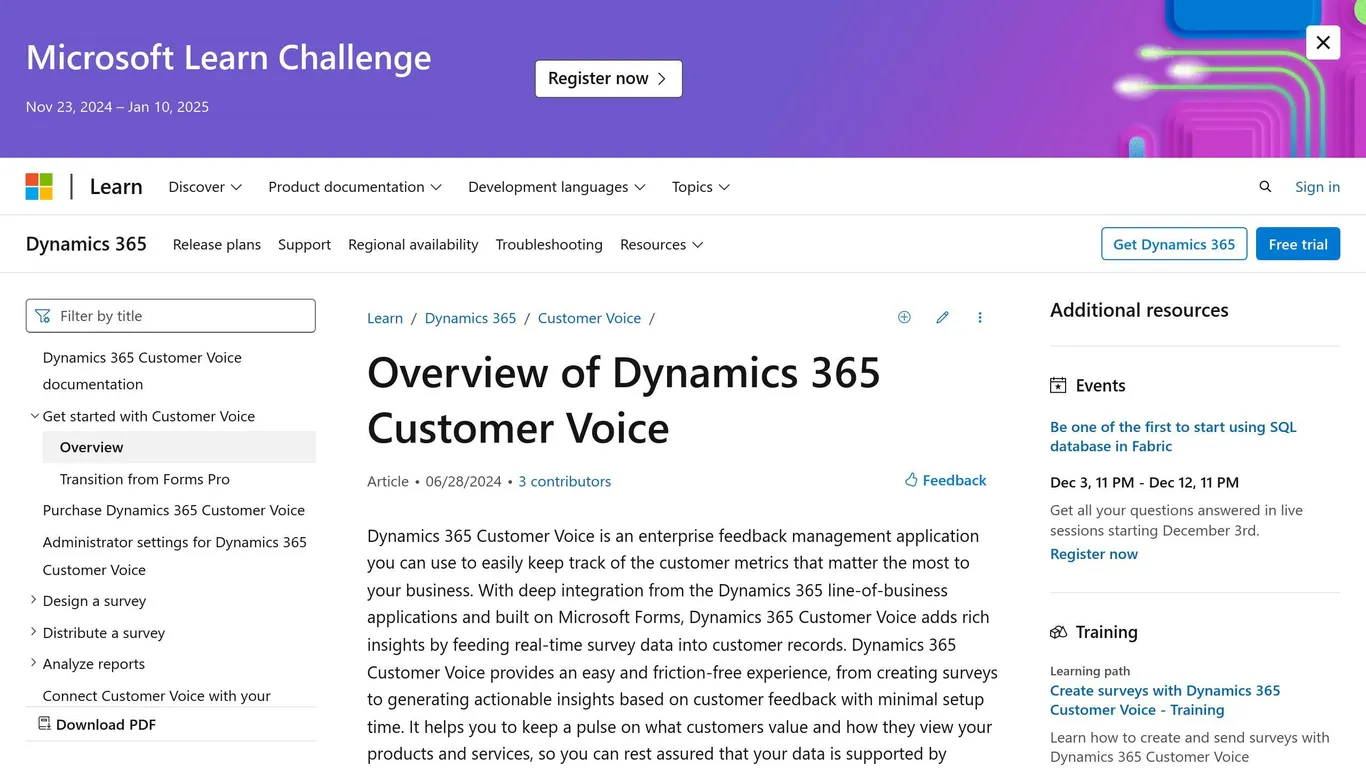This screenshot has width=1366, height=768.
Task: Expand the Design a survey section
Action: (x=34, y=600)
